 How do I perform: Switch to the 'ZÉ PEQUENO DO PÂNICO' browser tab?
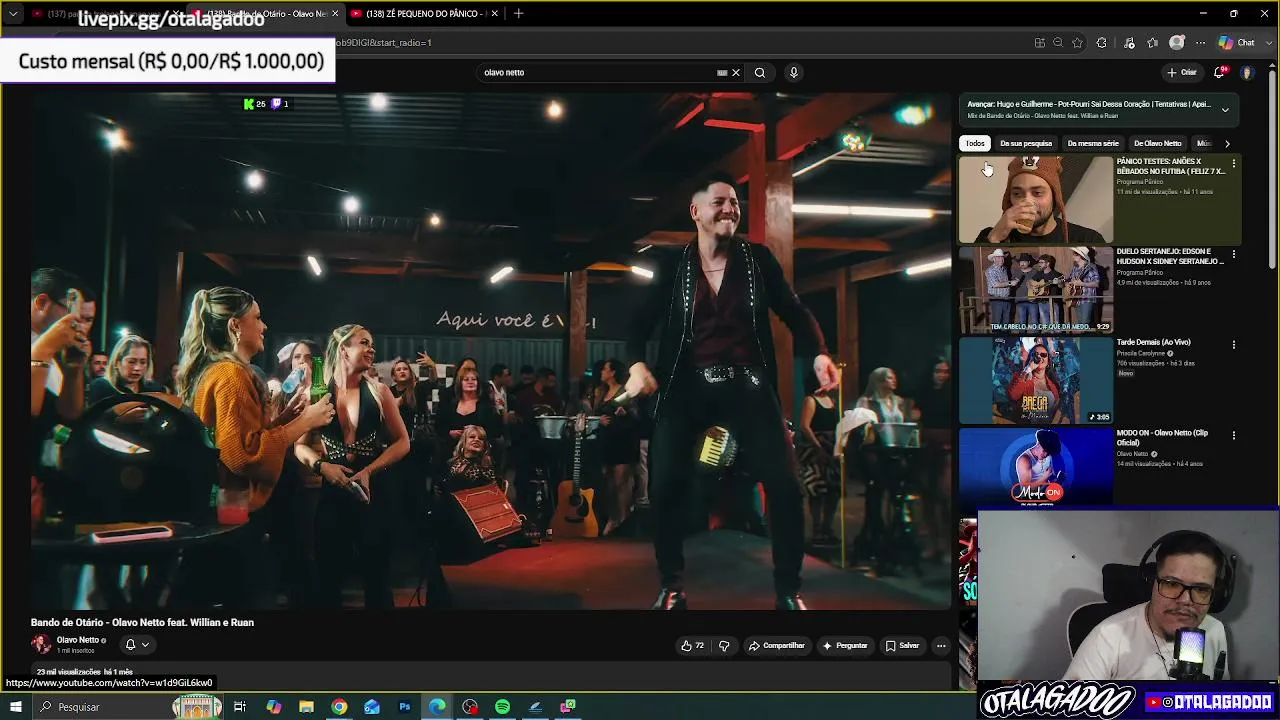tap(425, 14)
